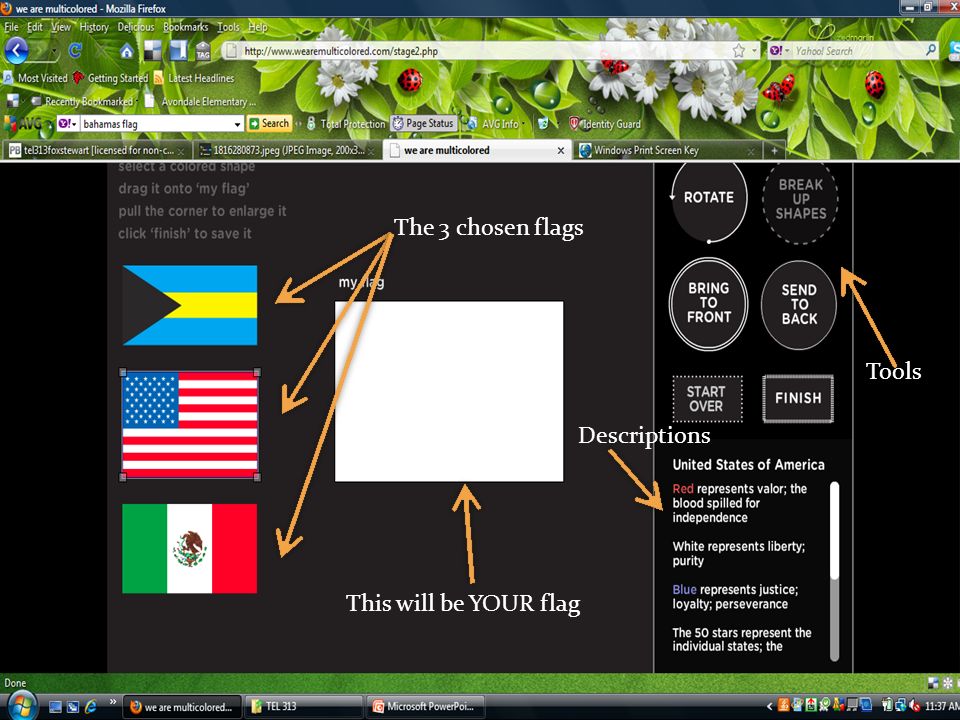This screenshot has width=960, height=720.
Task: Click the SEND TO BACK button
Action: pyautogui.click(x=799, y=304)
